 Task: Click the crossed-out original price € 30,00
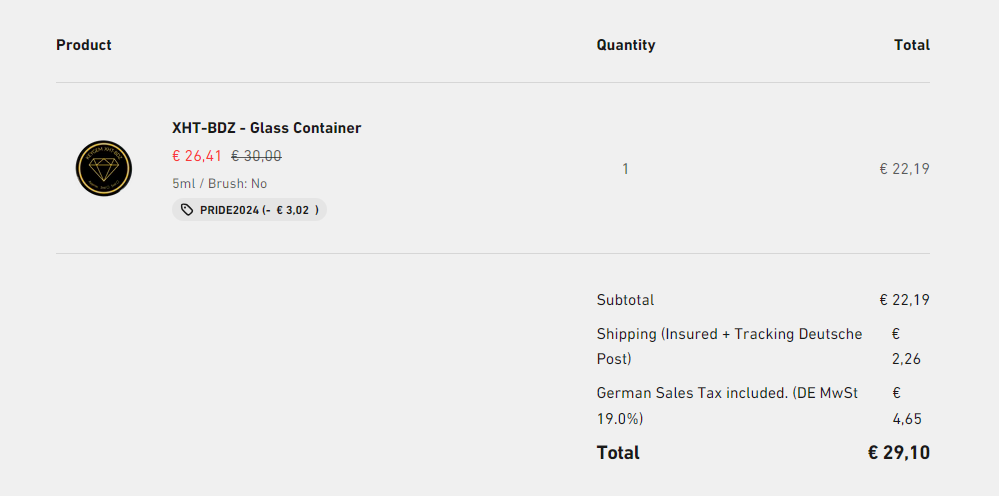click(256, 156)
